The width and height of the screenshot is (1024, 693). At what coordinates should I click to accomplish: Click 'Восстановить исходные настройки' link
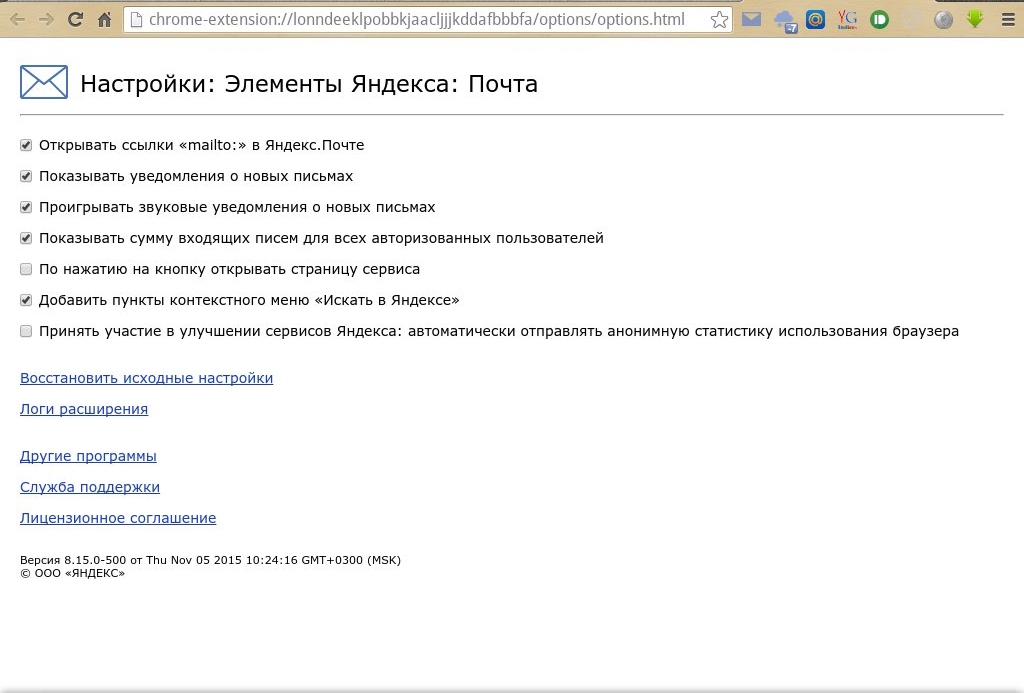(x=146, y=378)
